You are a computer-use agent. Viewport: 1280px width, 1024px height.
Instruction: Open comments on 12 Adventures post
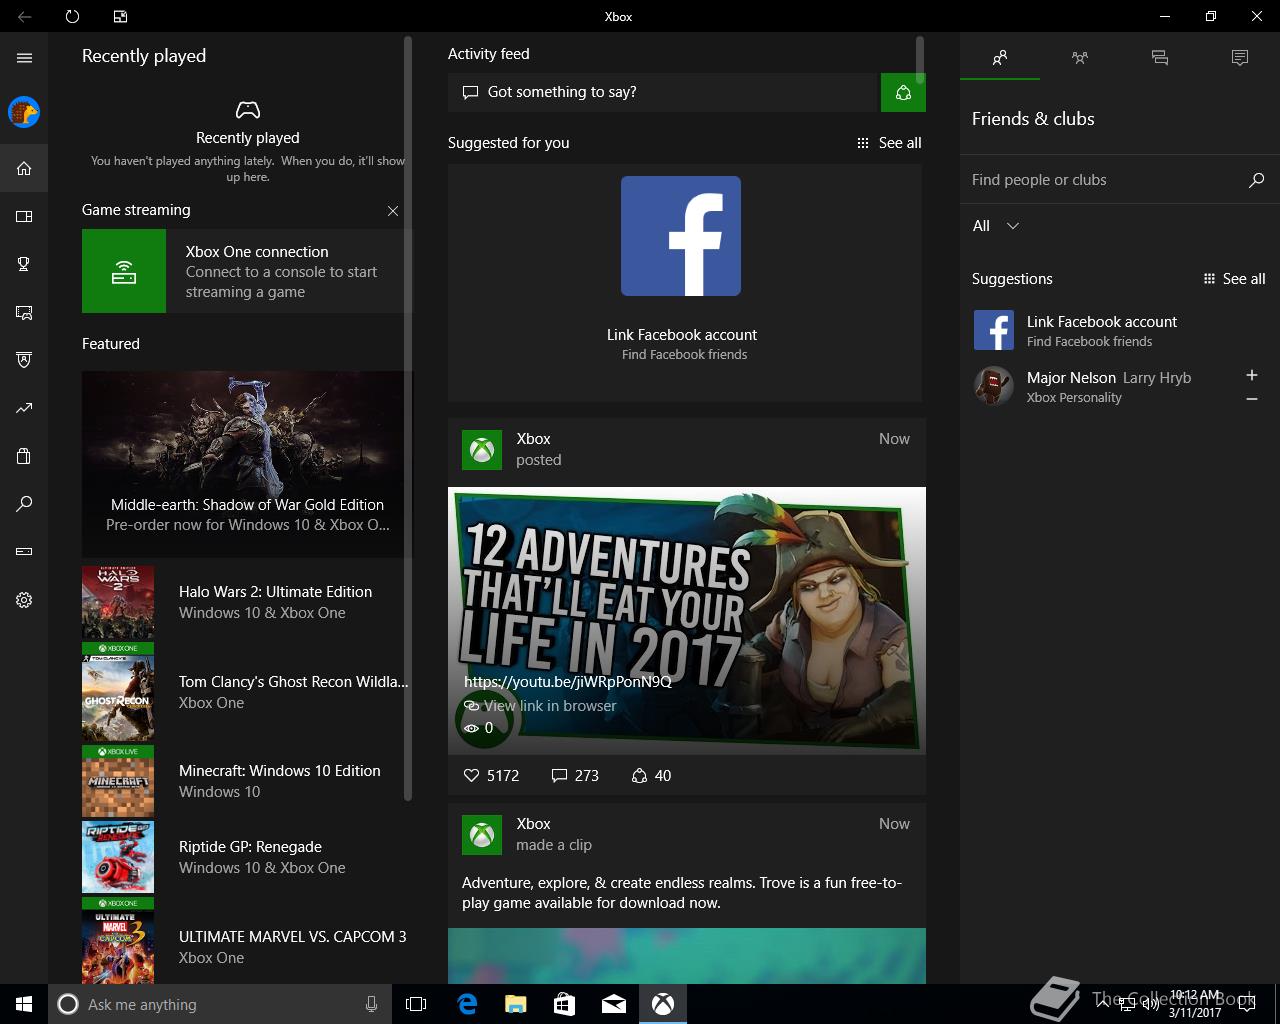pyautogui.click(x=575, y=775)
